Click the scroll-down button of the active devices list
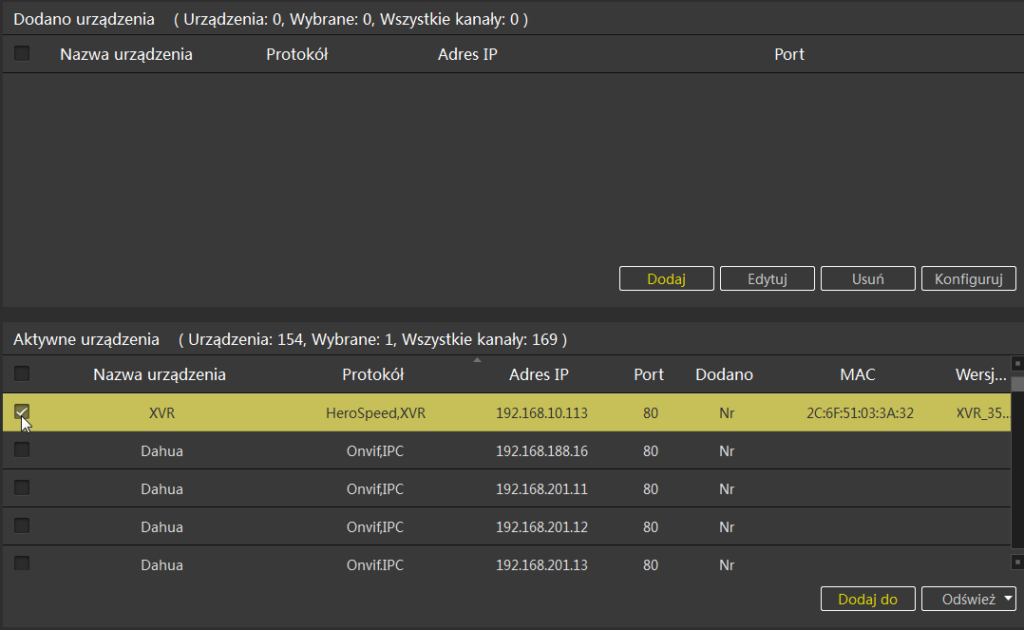 coord(1017,562)
